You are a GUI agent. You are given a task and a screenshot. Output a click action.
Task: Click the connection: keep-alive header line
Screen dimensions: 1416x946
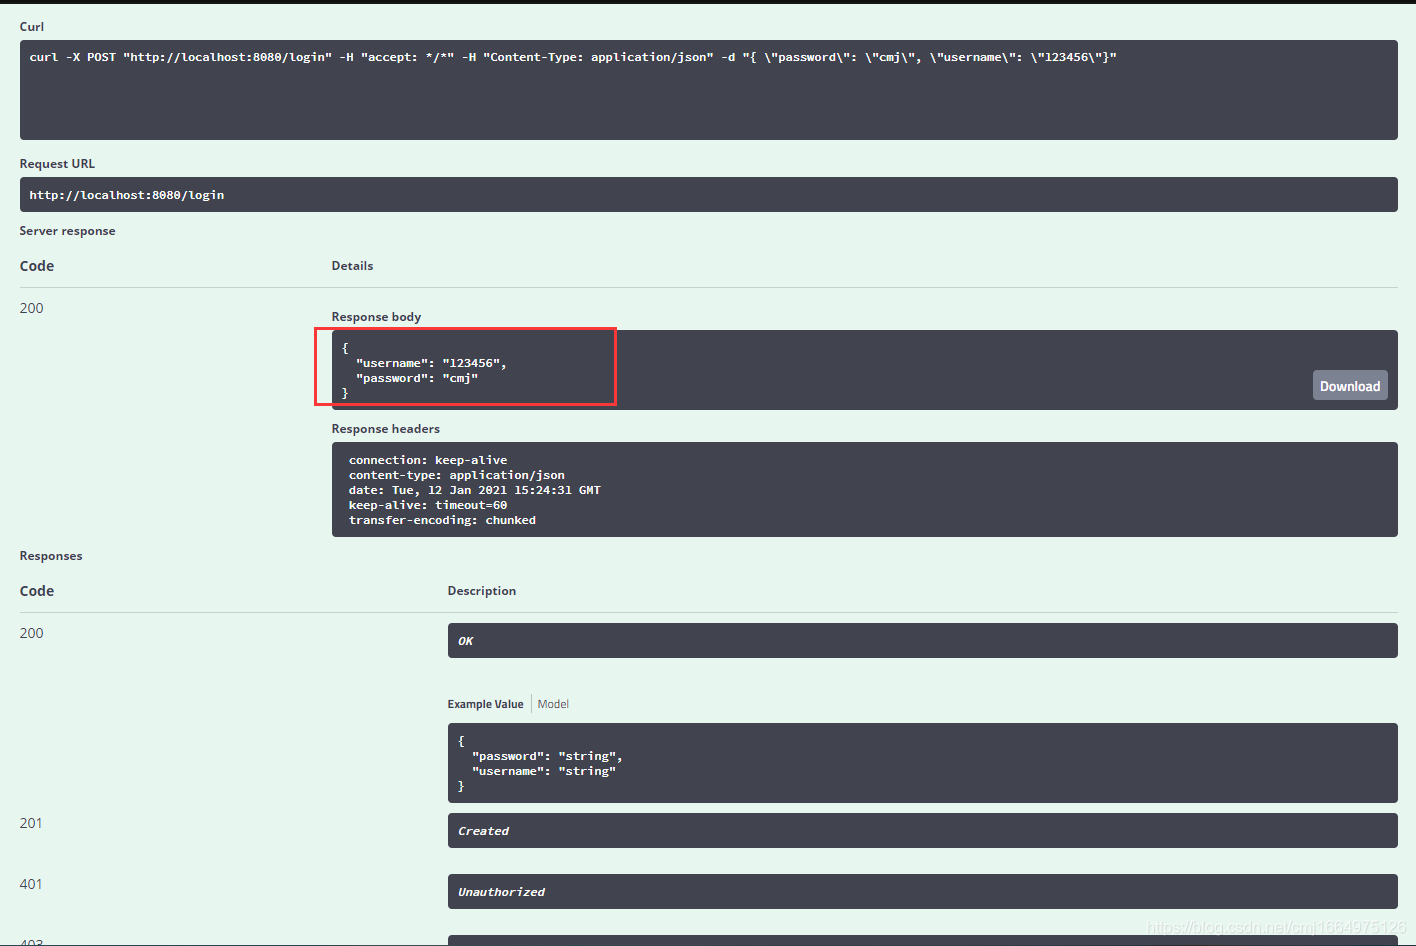point(428,460)
